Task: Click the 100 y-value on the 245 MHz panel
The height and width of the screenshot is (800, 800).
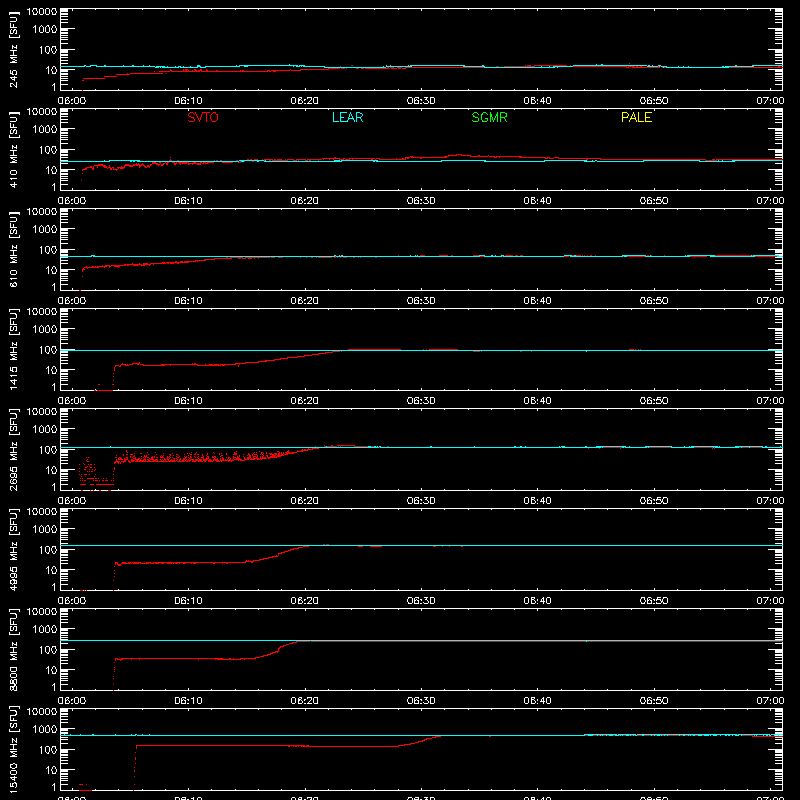Action: tap(48, 50)
